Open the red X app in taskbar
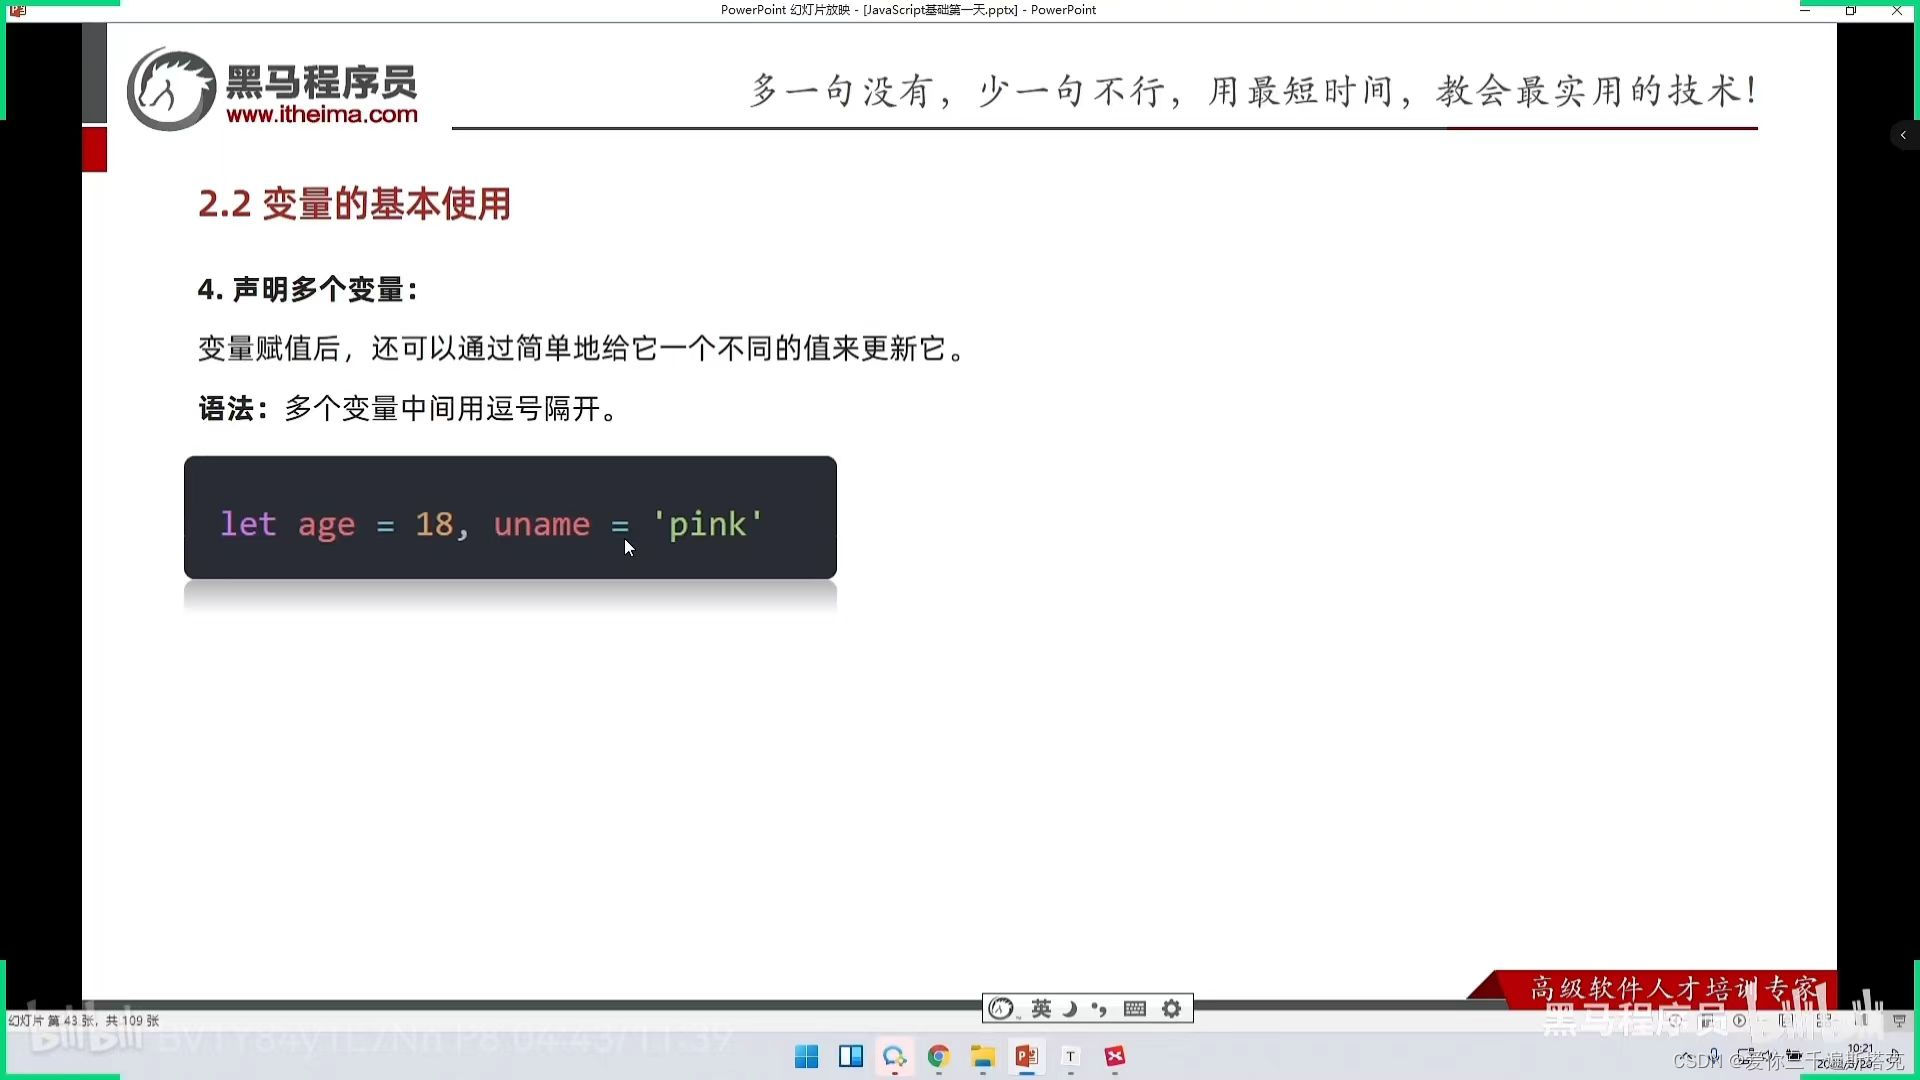The height and width of the screenshot is (1080, 1920). click(x=1114, y=1057)
